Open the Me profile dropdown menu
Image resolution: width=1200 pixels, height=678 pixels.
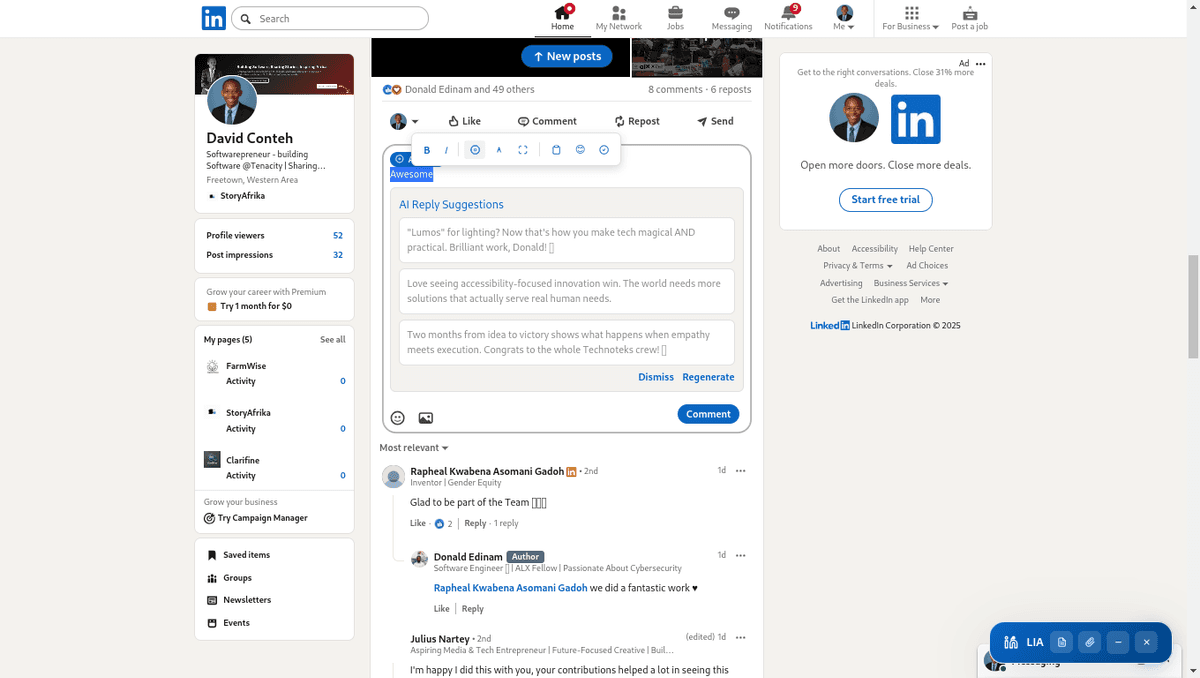[843, 17]
